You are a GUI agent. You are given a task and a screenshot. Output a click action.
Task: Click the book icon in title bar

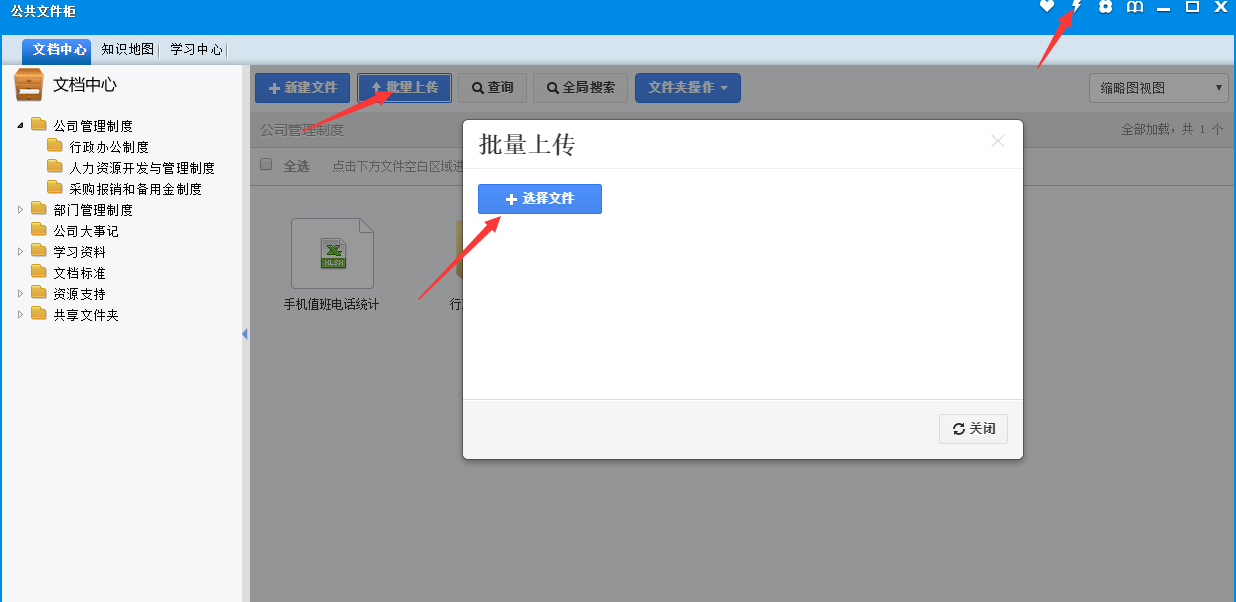1134,7
